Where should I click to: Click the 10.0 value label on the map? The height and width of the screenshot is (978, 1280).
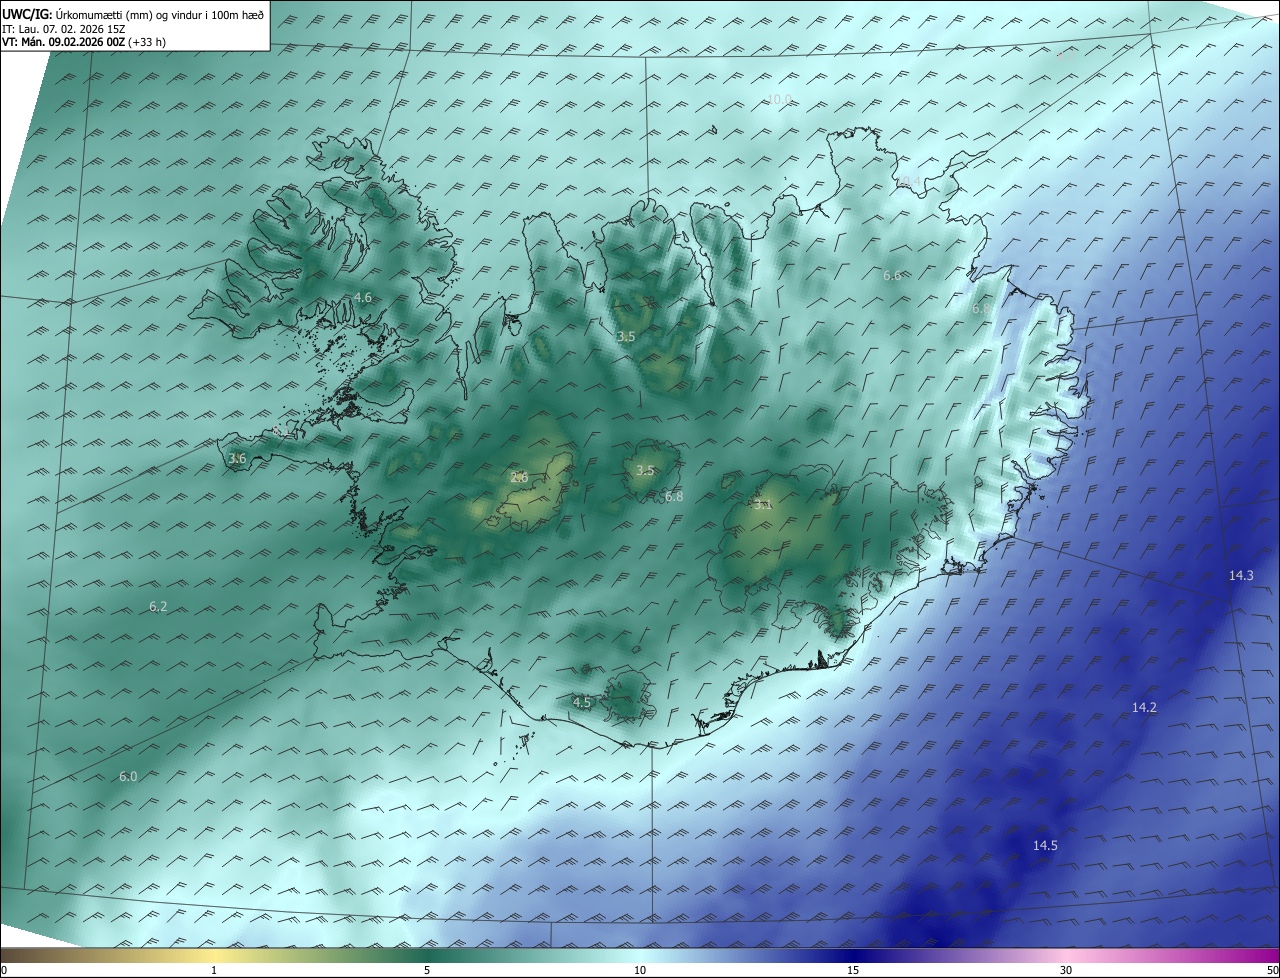(779, 99)
